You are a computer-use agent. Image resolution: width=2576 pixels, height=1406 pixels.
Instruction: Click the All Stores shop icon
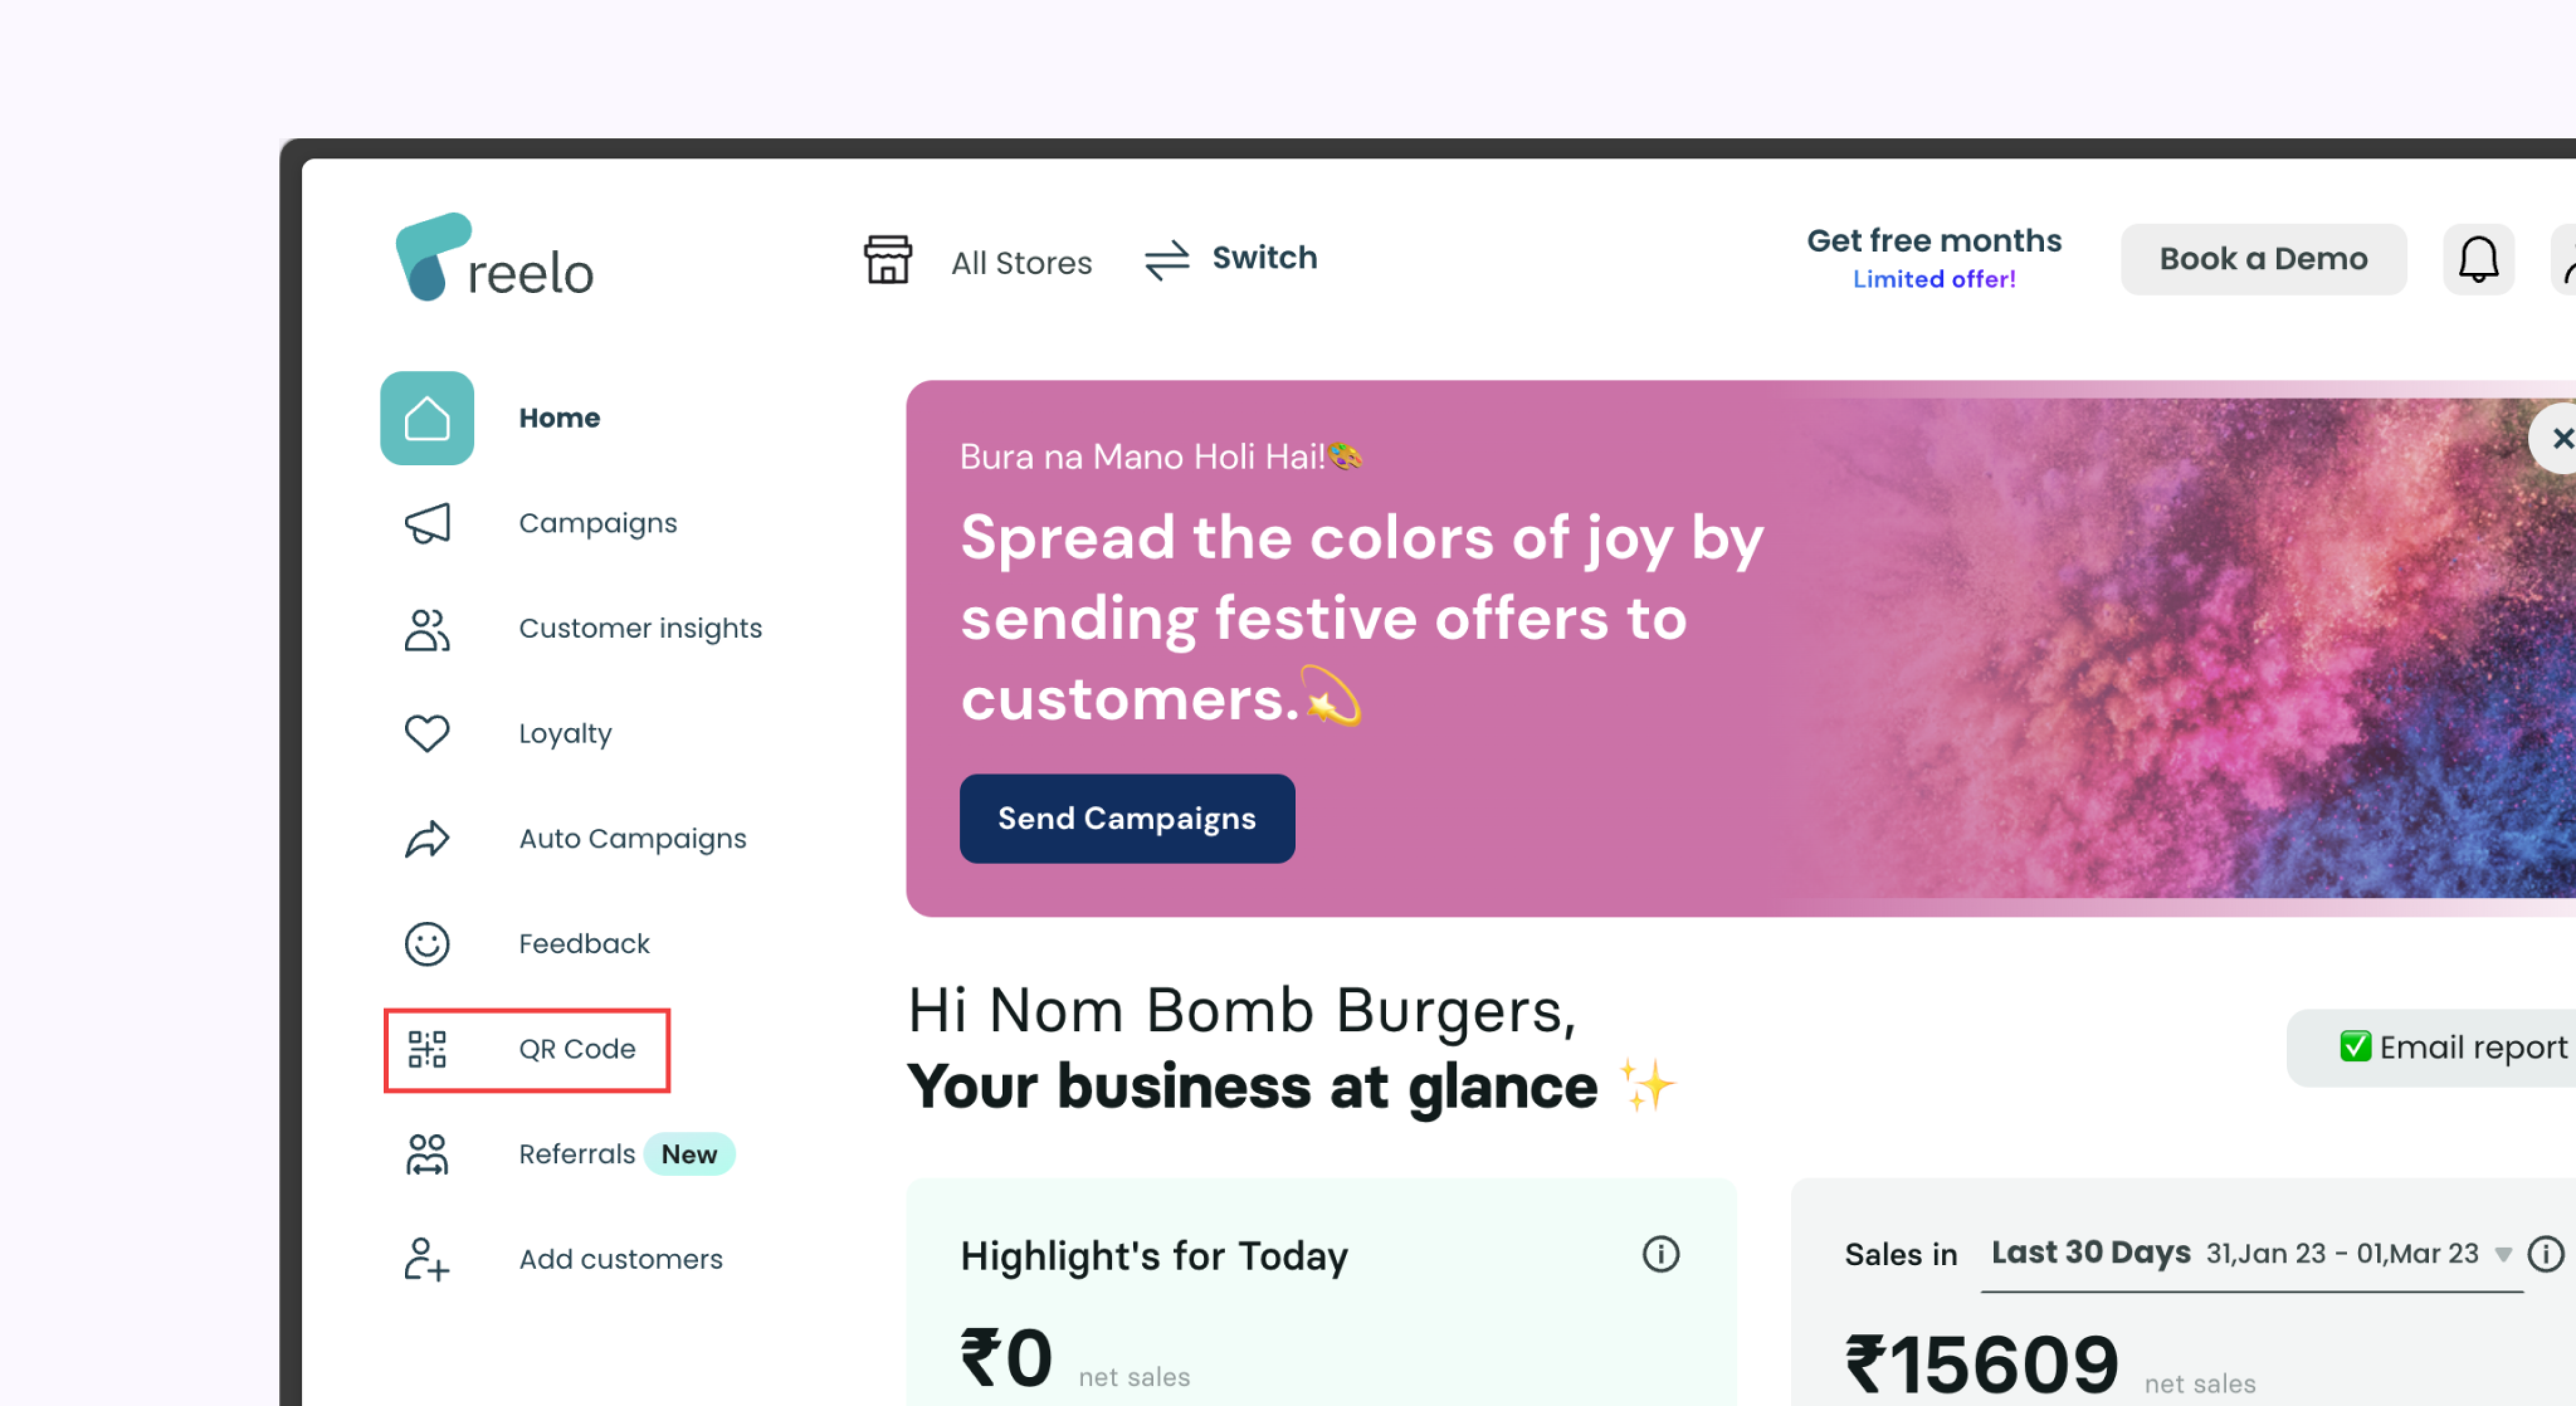[888, 260]
